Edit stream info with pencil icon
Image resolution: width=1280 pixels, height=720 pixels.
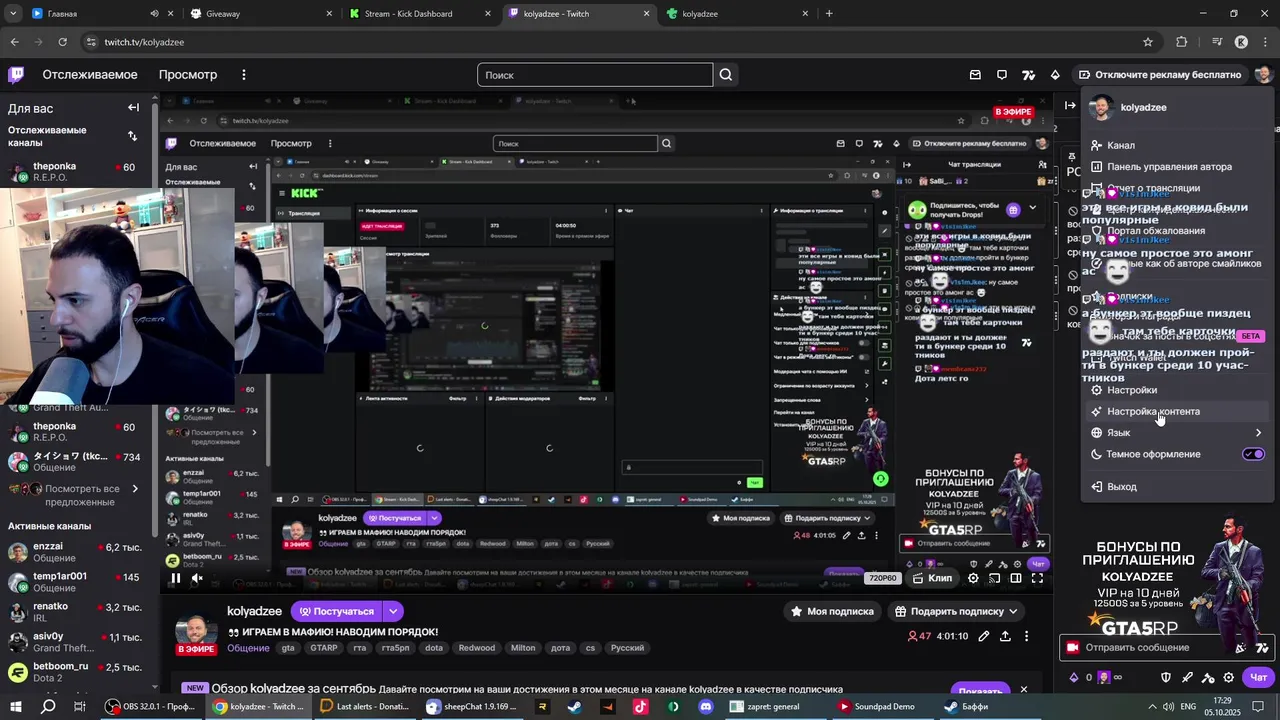click(984, 636)
